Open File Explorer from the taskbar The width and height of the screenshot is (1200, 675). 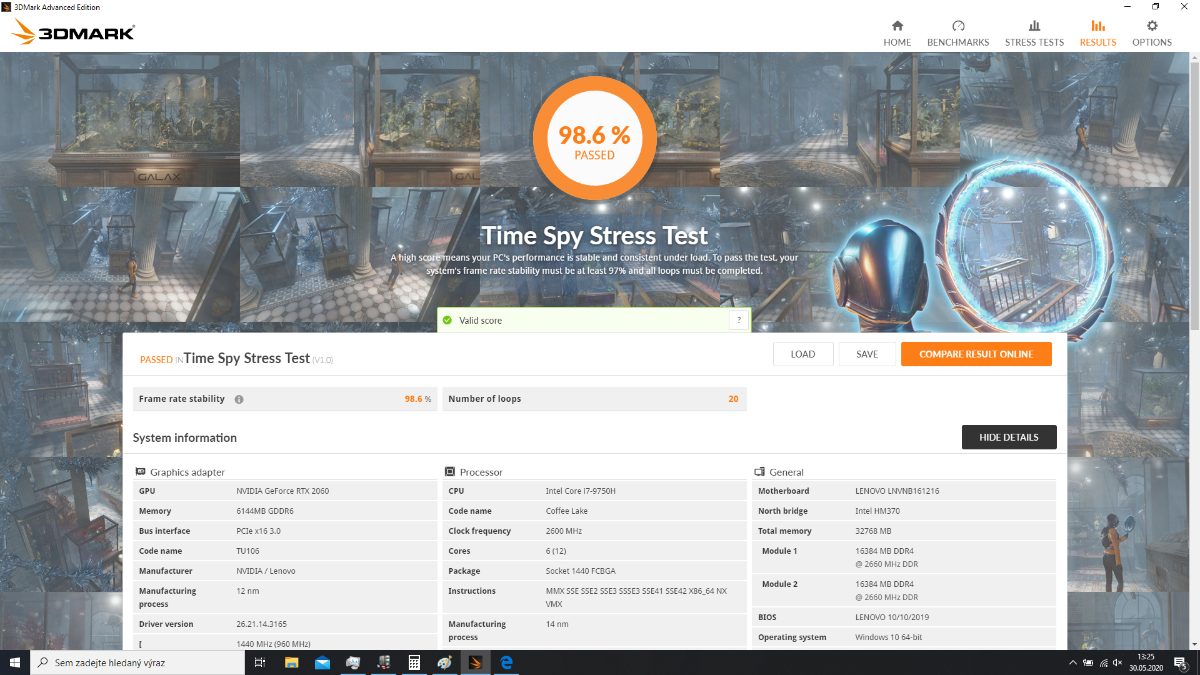(x=291, y=662)
